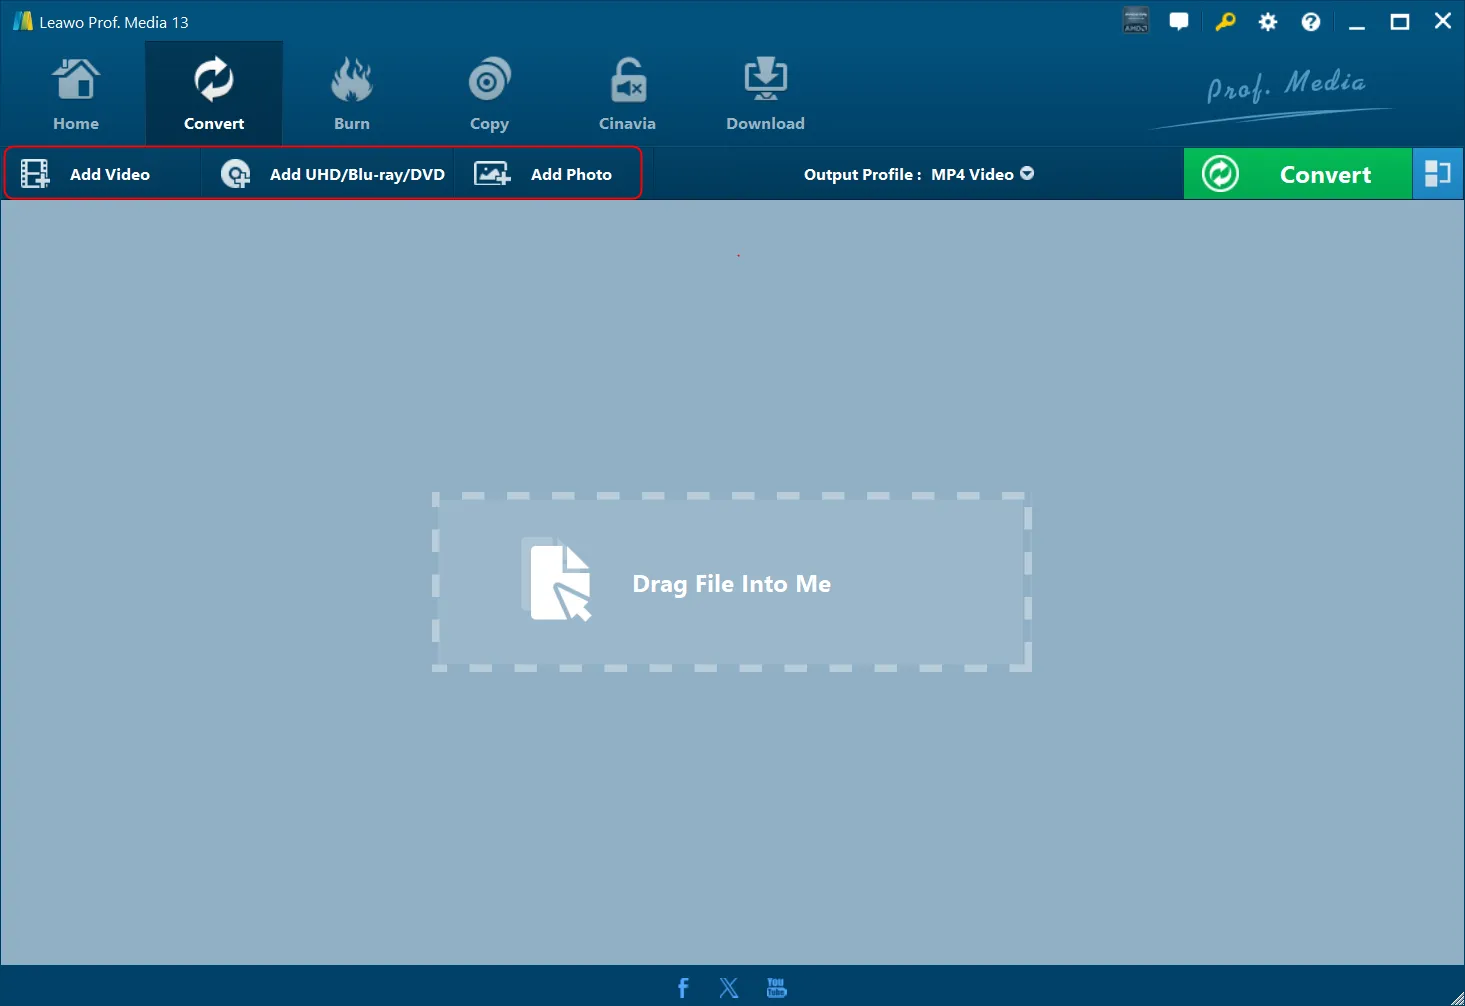
Task: Open the feedback chat bubble icon
Action: (1179, 21)
